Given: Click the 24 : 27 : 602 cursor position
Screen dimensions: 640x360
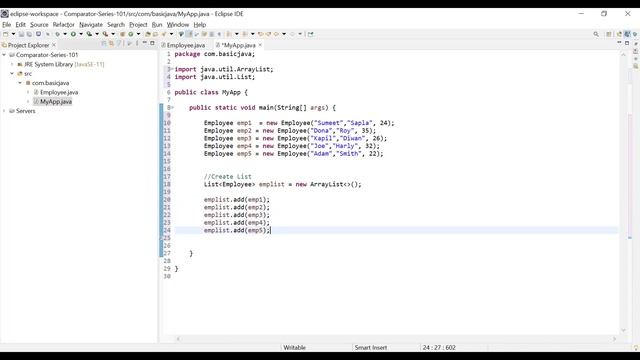Looking at the screenshot, I should click(439, 348).
